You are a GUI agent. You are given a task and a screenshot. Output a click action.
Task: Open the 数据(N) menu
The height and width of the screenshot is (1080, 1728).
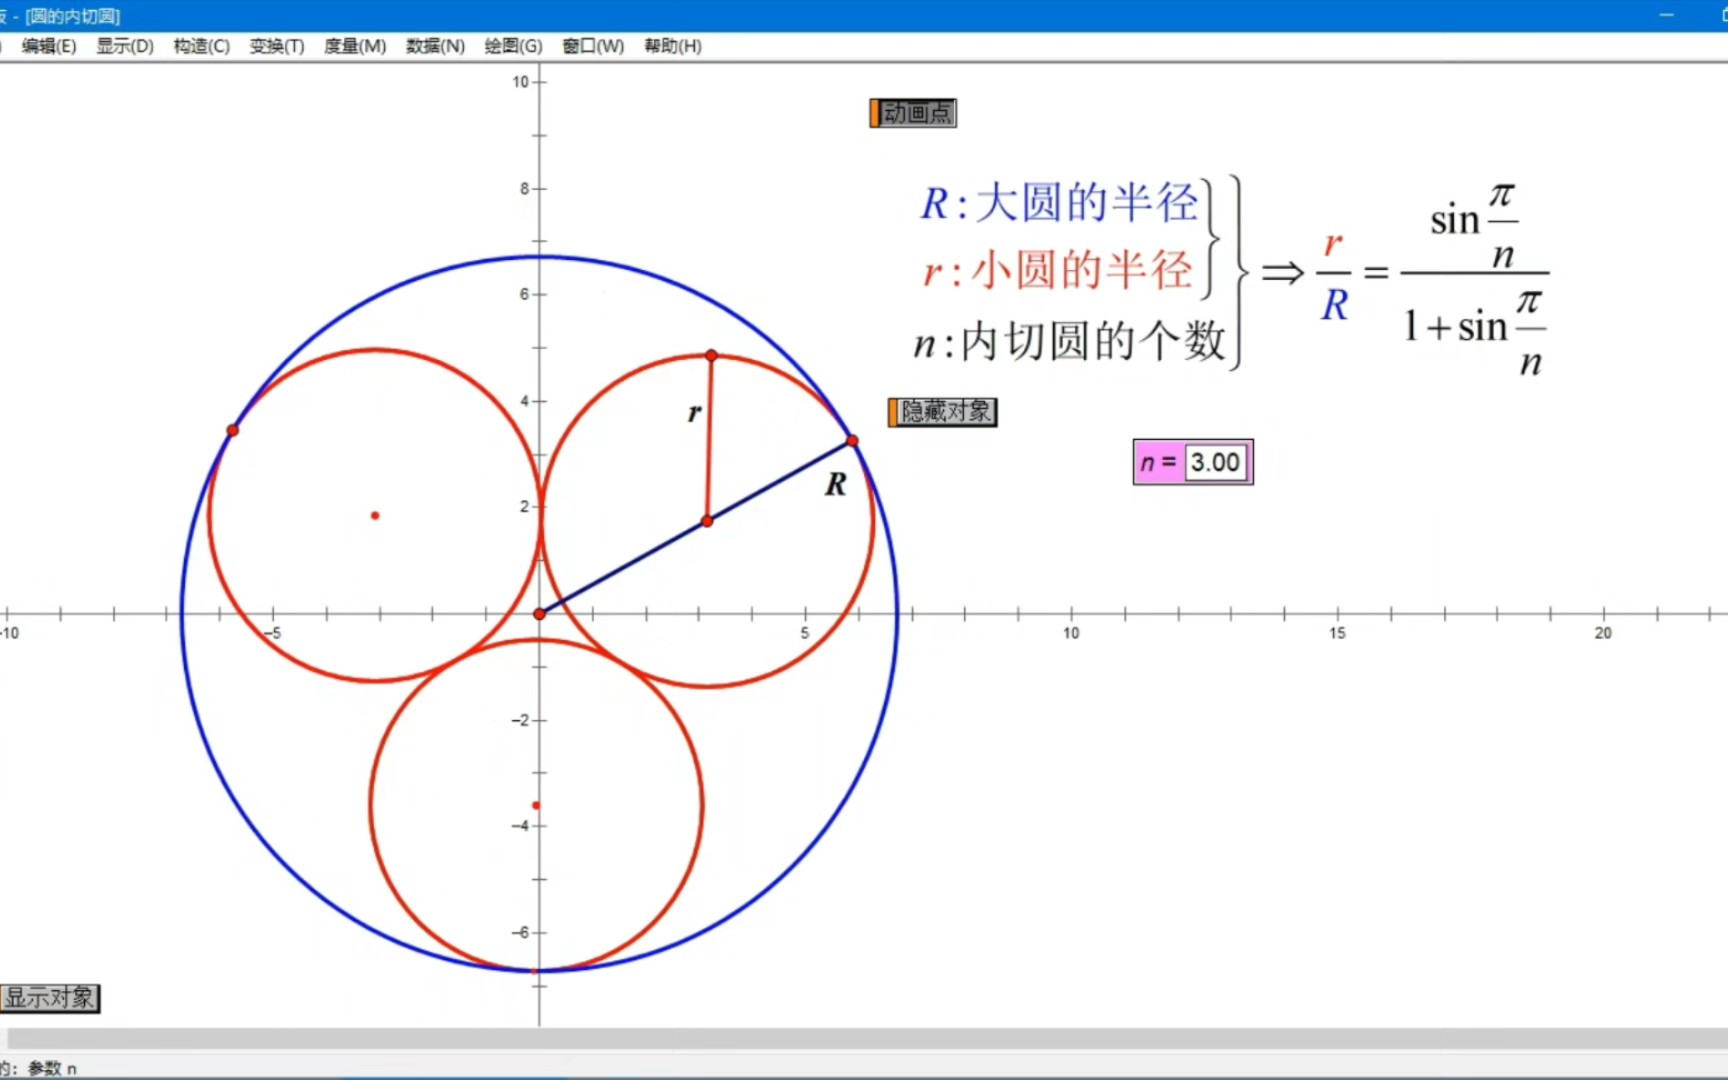pos(435,46)
